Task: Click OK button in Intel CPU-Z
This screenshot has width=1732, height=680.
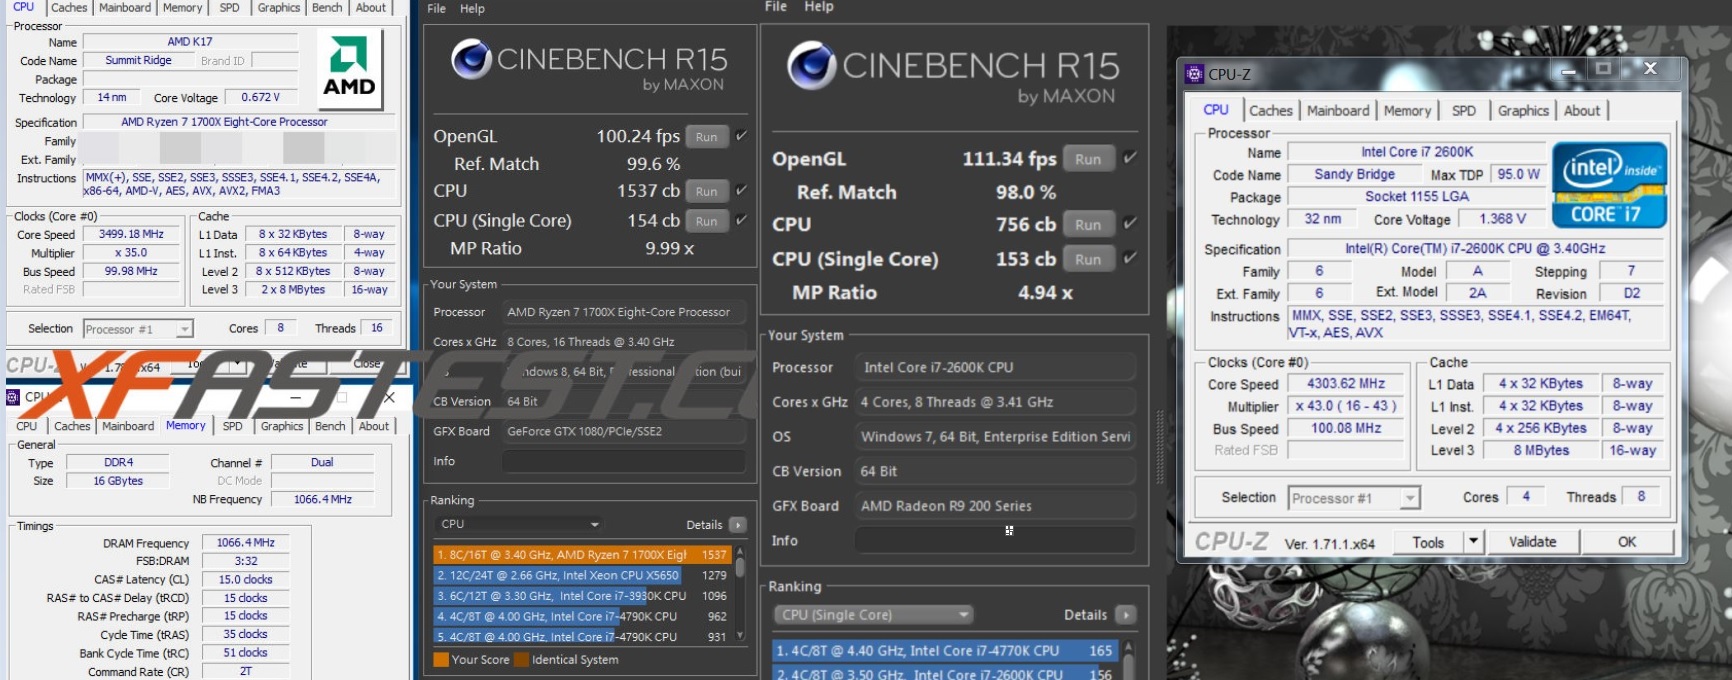Action: click(x=1627, y=542)
